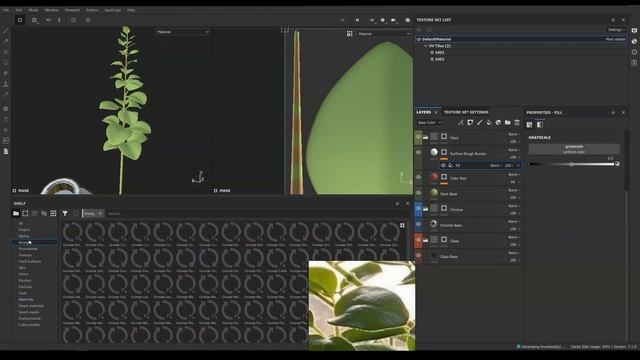The width and height of the screenshot is (640, 360).
Task: Hide the Color Red layer
Action: tap(418, 178)
